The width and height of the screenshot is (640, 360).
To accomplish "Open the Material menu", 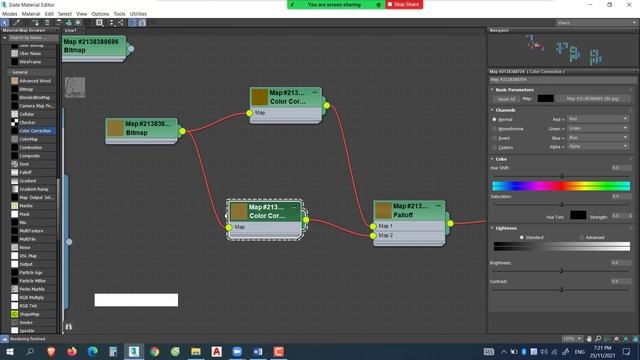I will 31,14.
